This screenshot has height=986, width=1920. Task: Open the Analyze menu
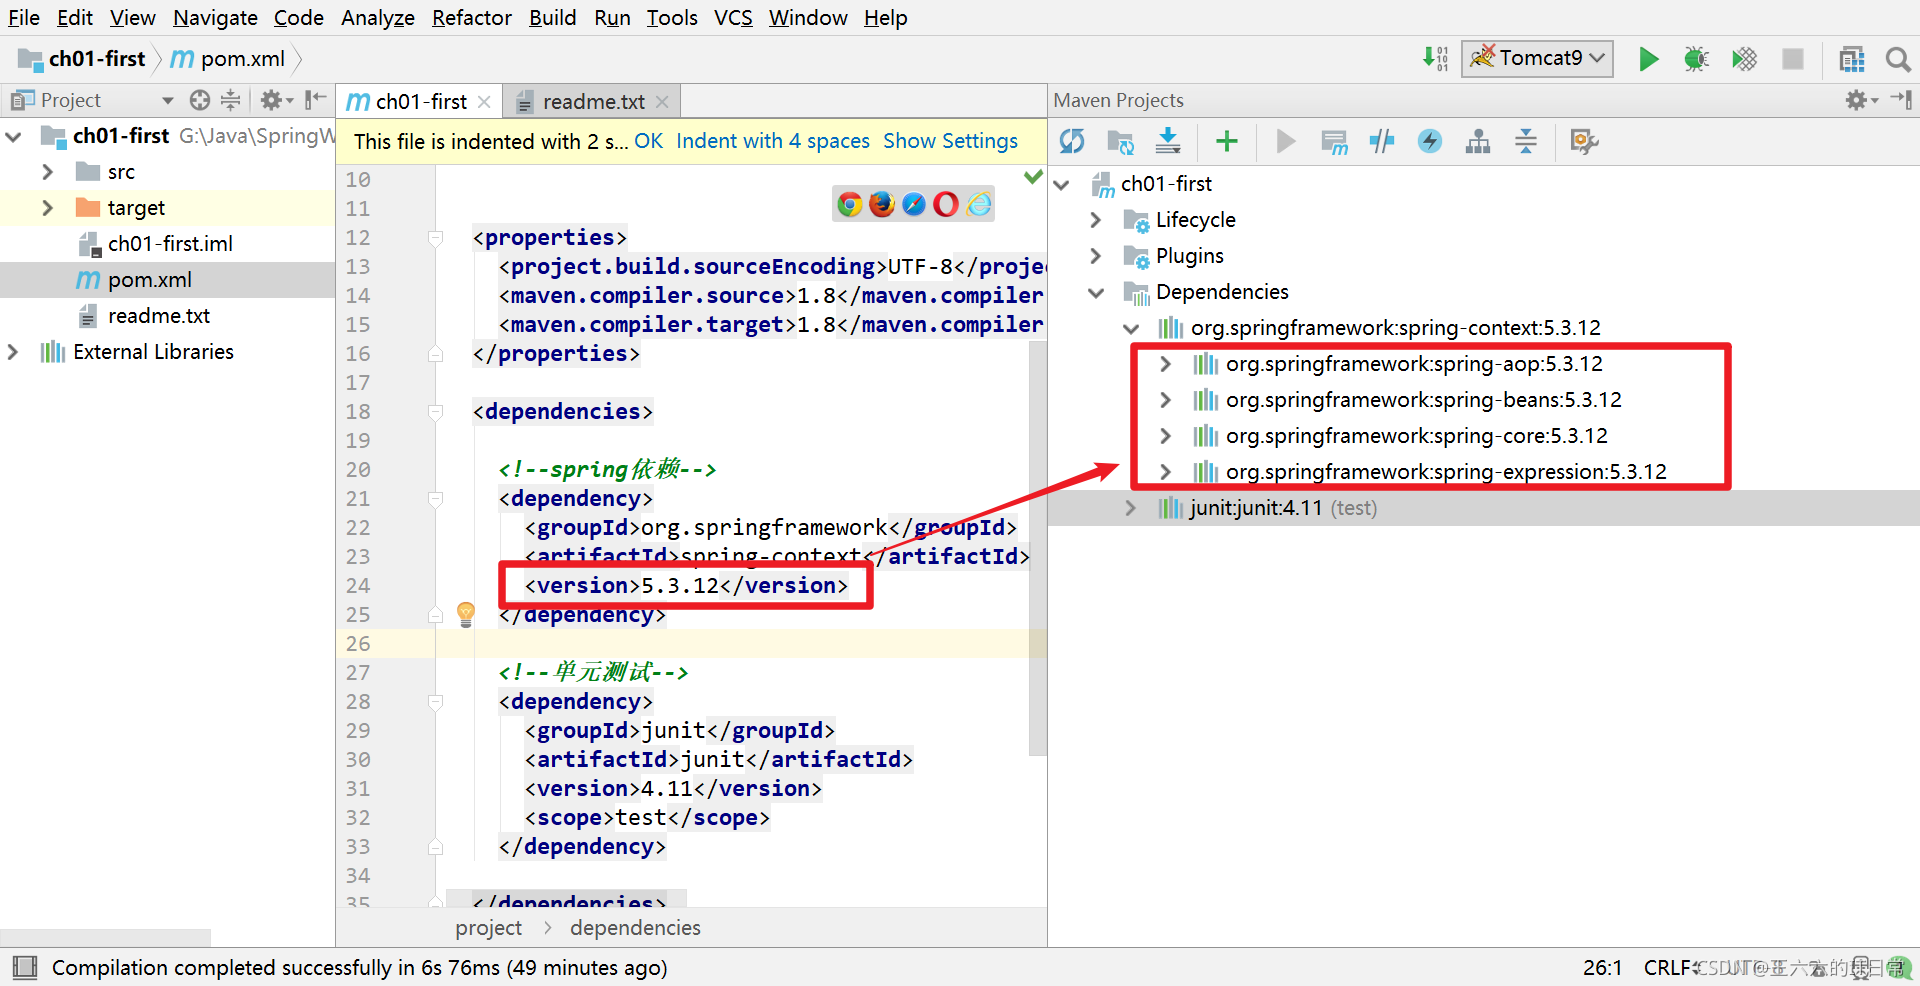[x=377, y=18]
